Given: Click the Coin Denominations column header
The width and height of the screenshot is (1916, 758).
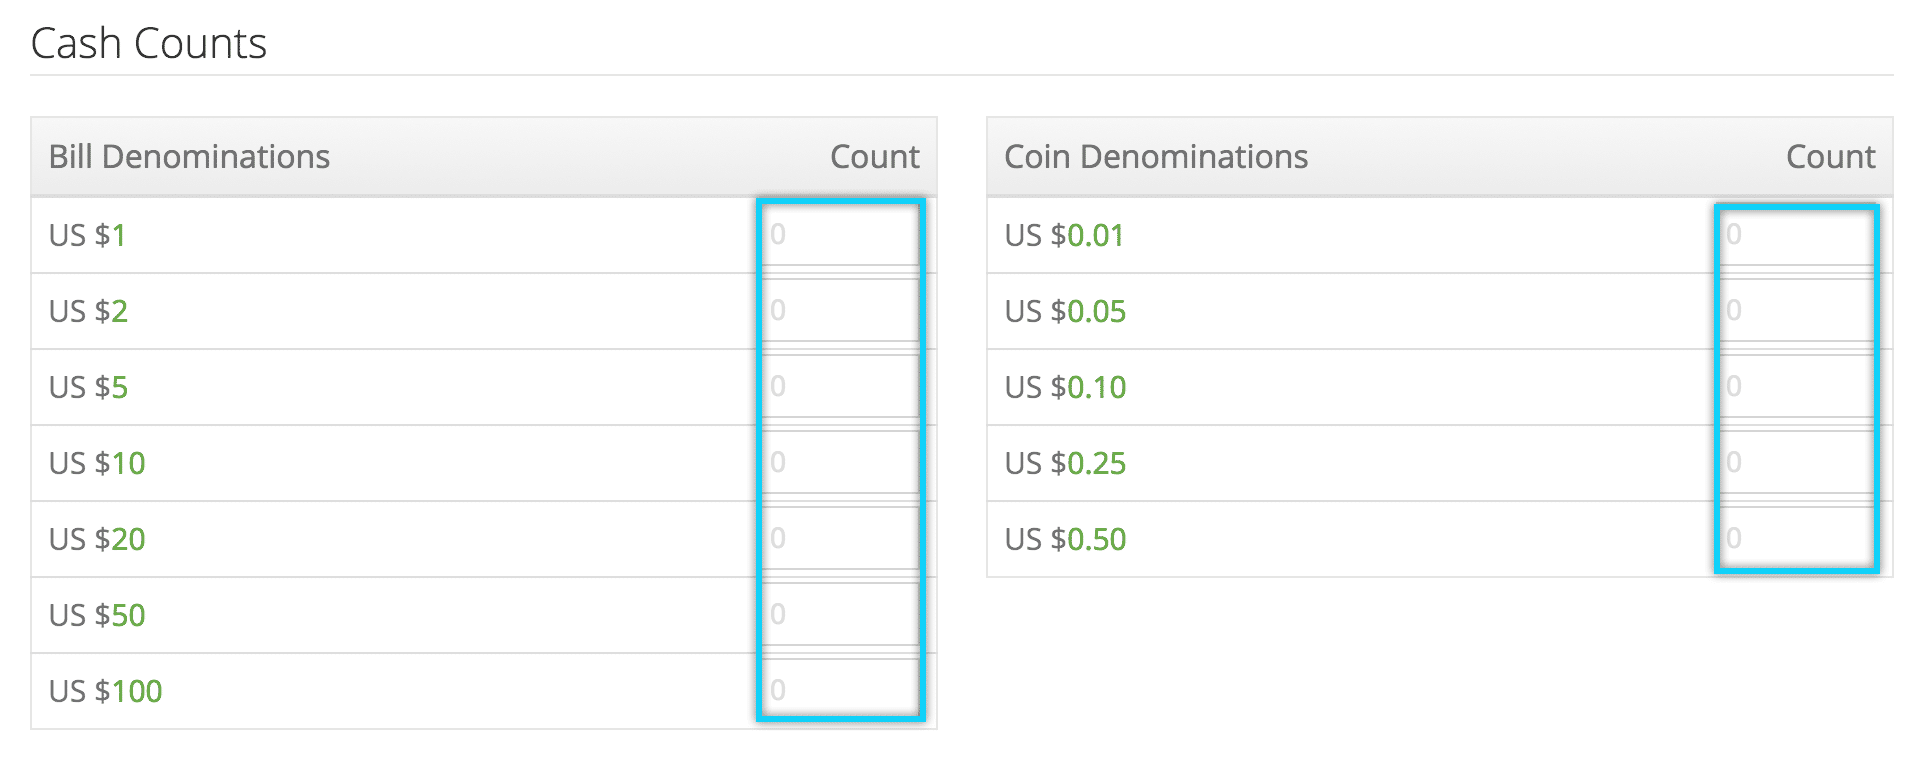Looking at the screenshot, I should point(1156,157).
